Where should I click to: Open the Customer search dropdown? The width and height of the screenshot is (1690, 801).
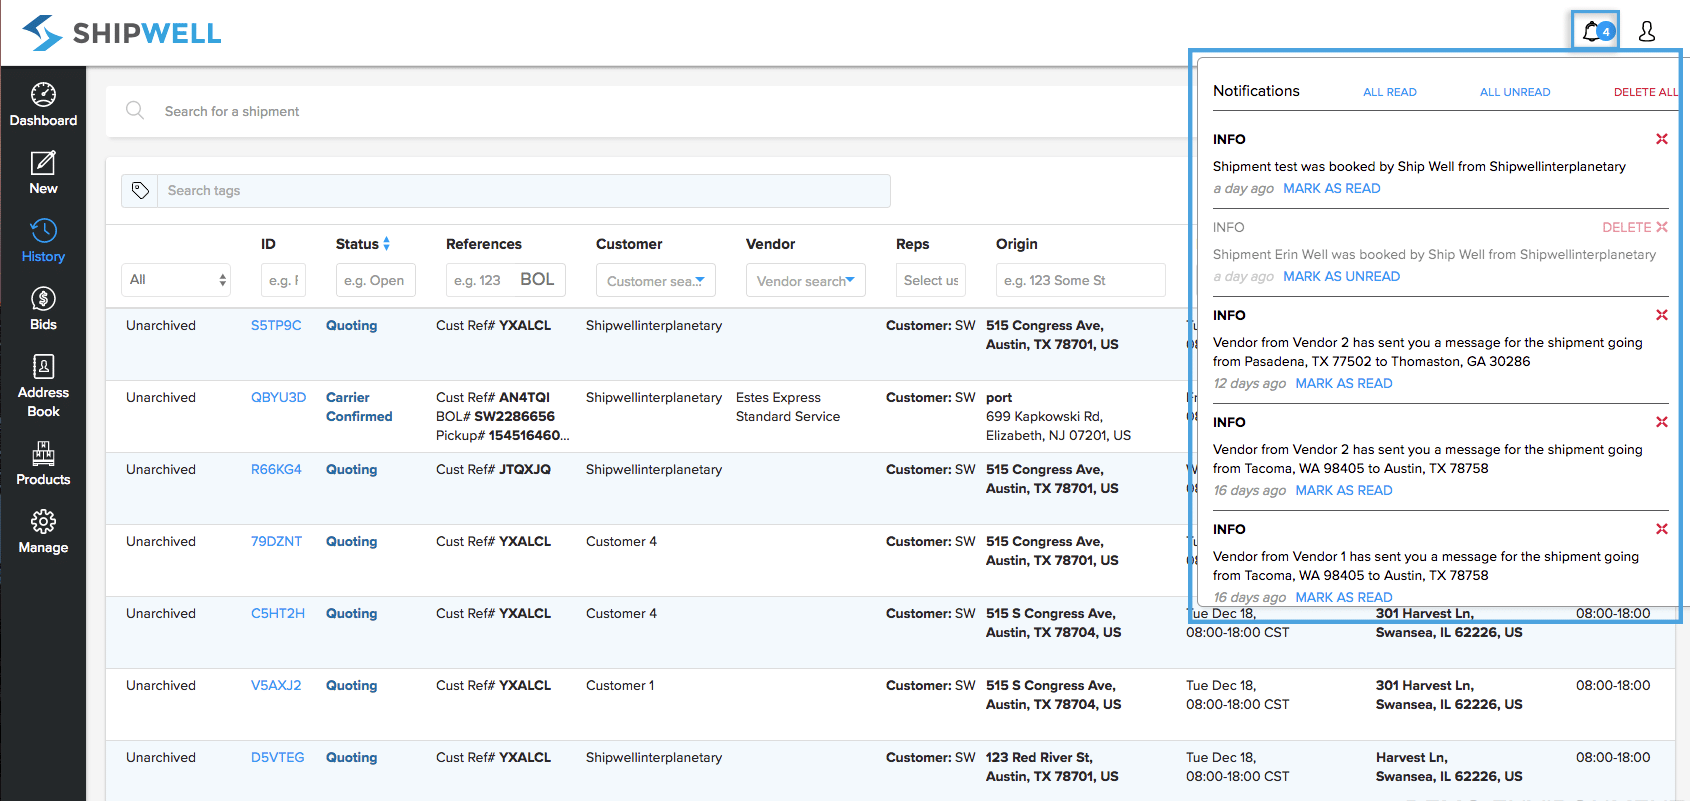click(656, 280)
